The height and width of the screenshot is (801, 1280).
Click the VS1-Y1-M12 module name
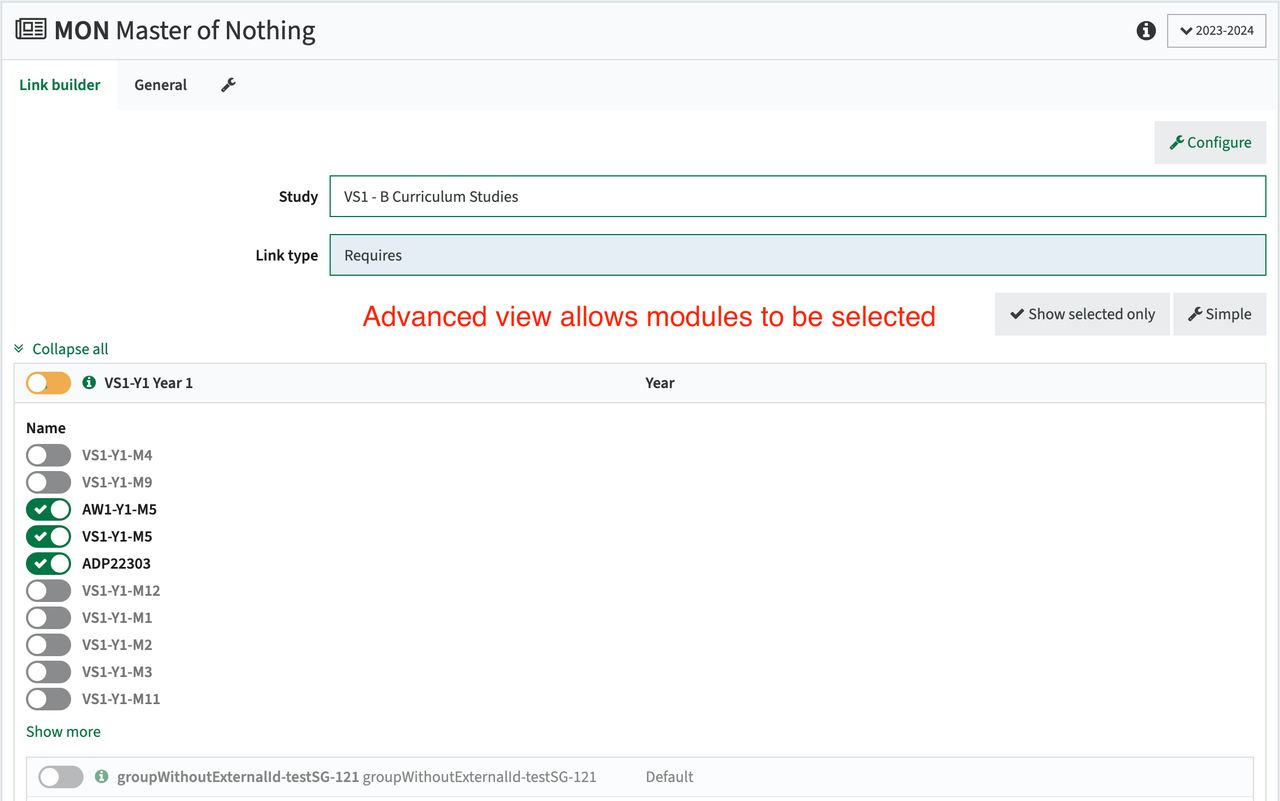coord(121,590)
